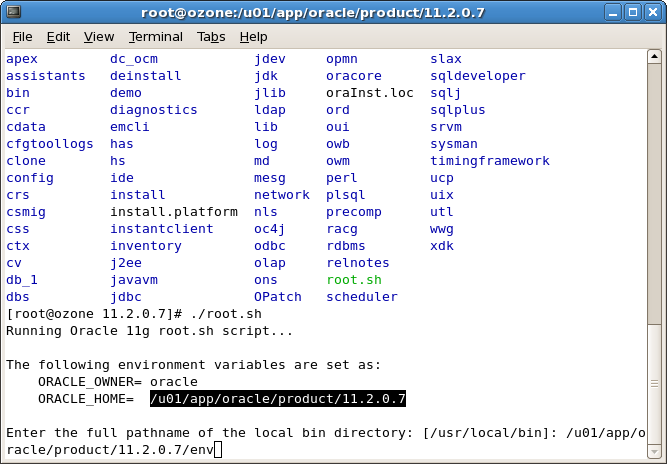The image size is (667, 464).
Task: Click the precomp directory name
Action: pyautogui.click(x=354, y=212)
